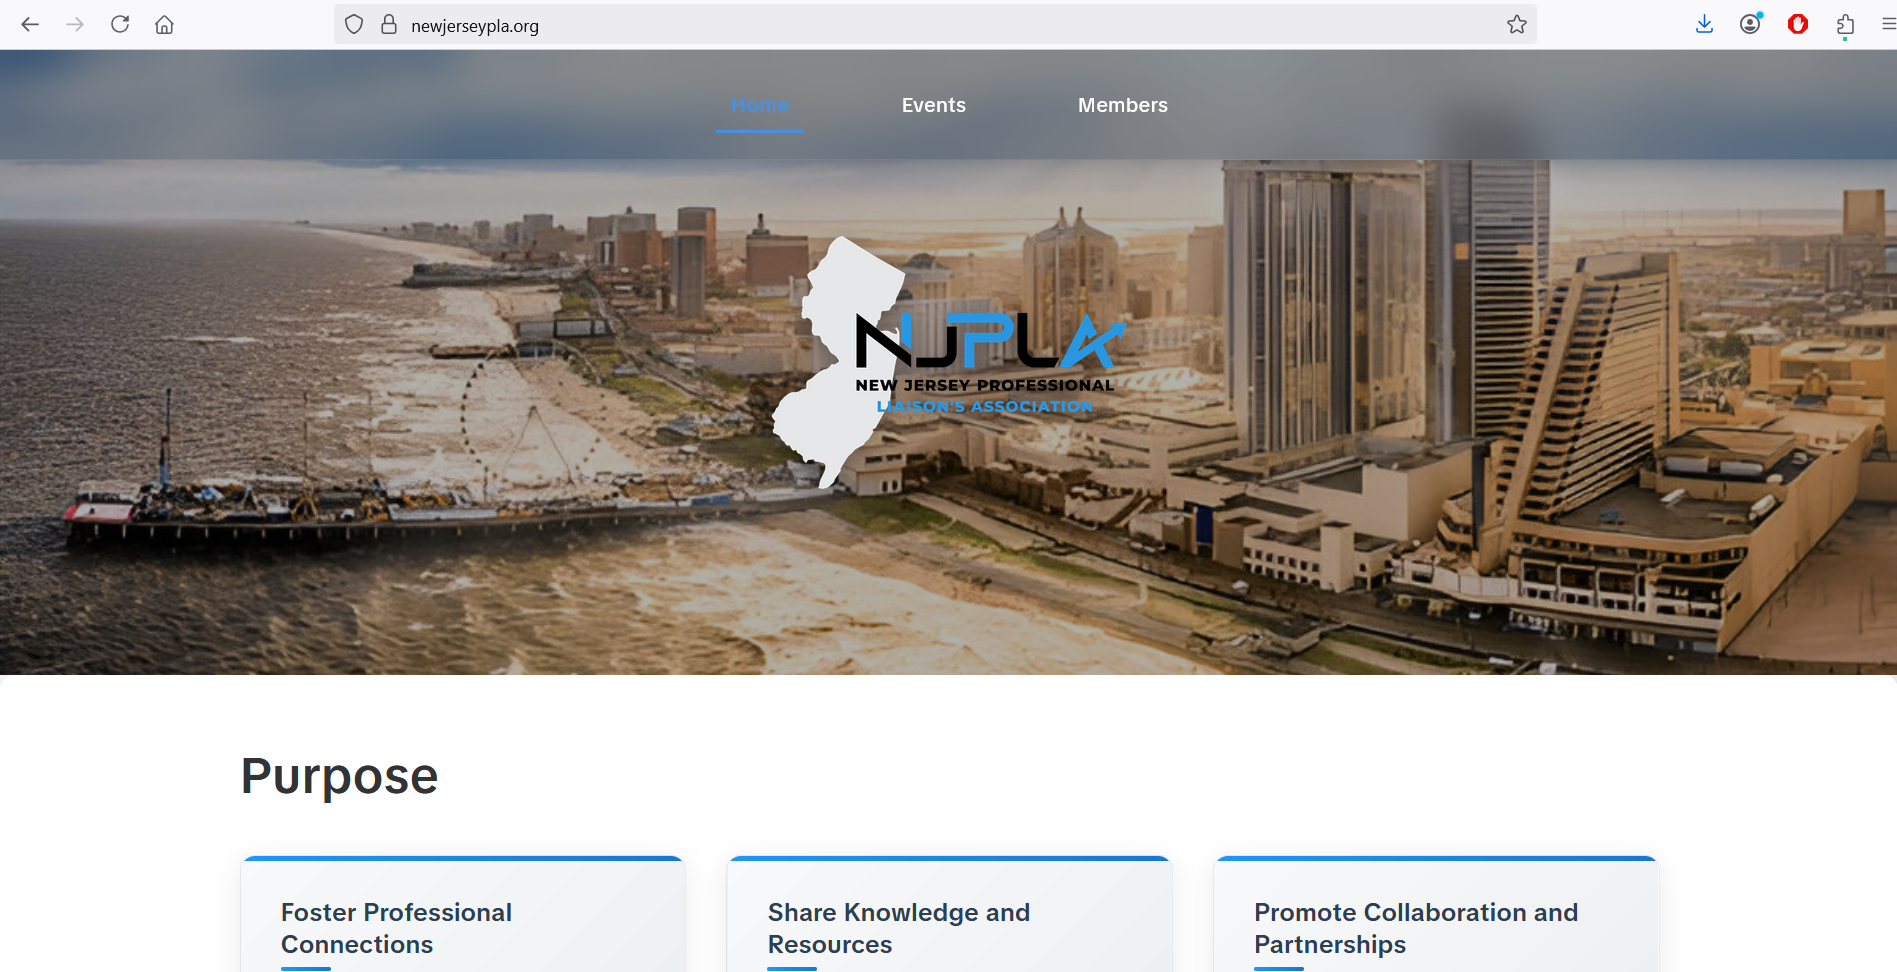The image size is (1897, 972).
Task: Switch to the Events page
Action: tap(933, 105)
